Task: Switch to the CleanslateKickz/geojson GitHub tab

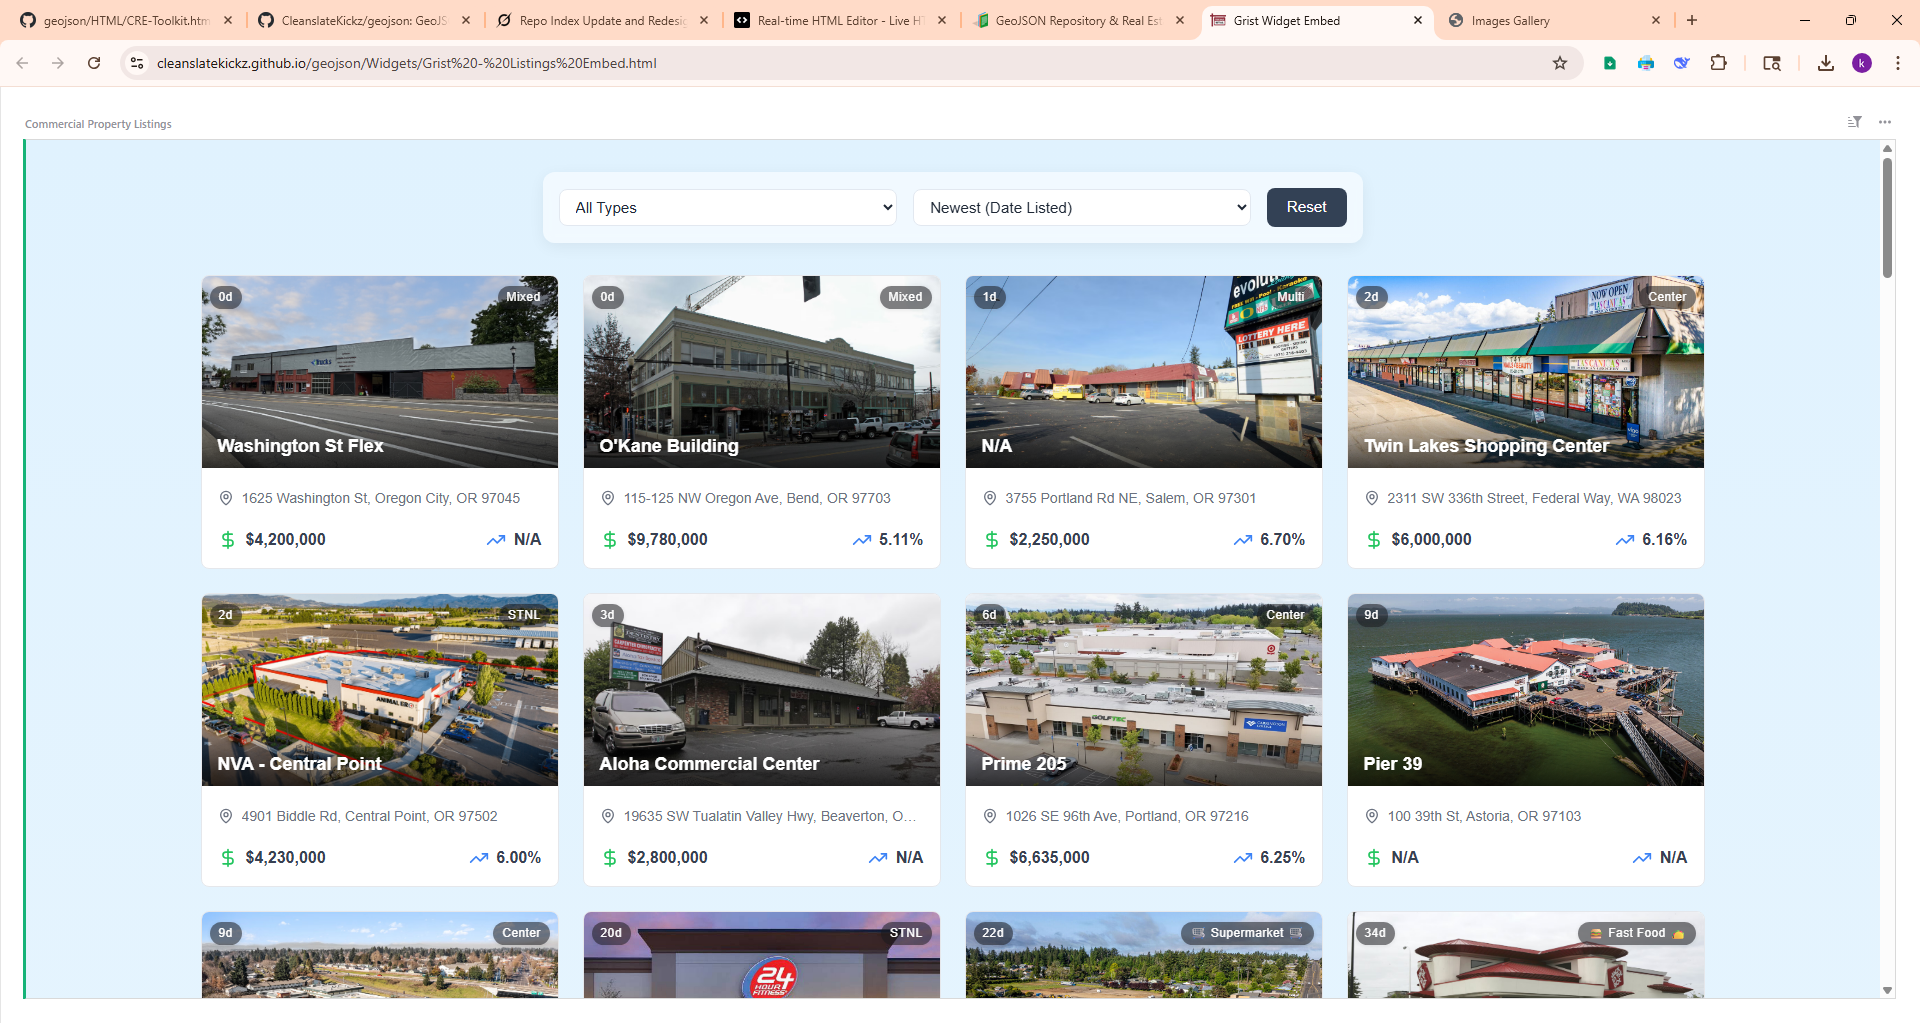Action: [363, 20]
